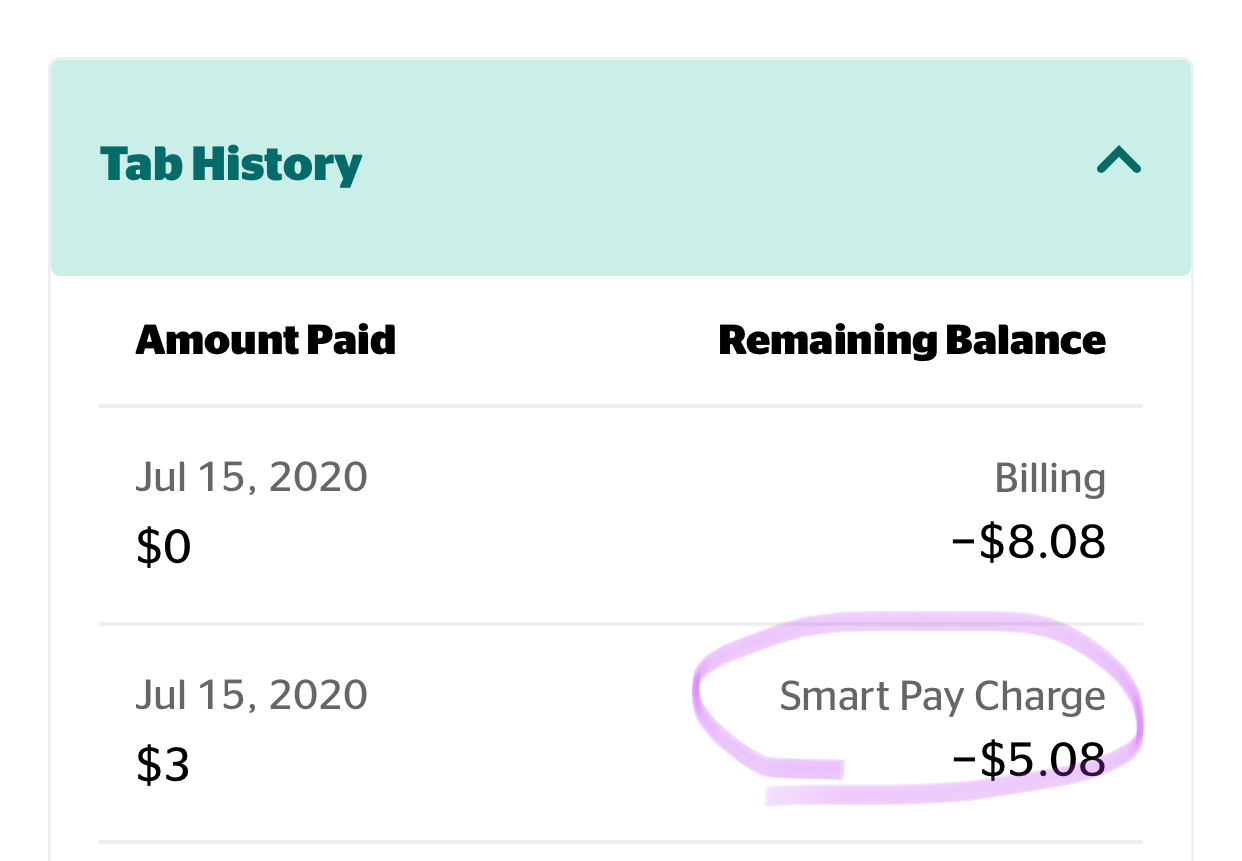Click the Tab History title text
The height and width of the screenshot is (861, 1242).
point(231,165)
